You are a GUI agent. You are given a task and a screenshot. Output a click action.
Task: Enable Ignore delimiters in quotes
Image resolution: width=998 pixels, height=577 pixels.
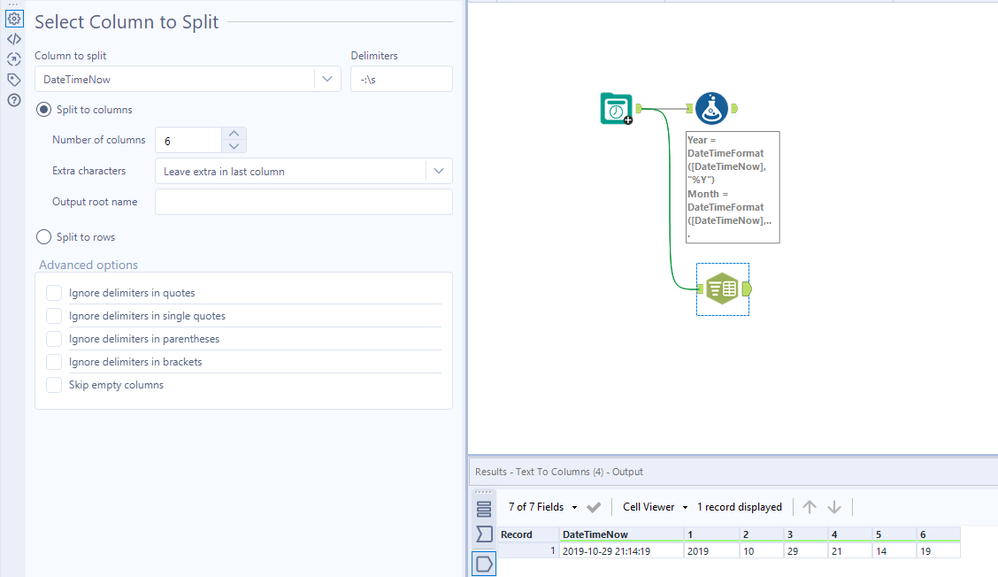pyautogui.click(x=54, y=293)
